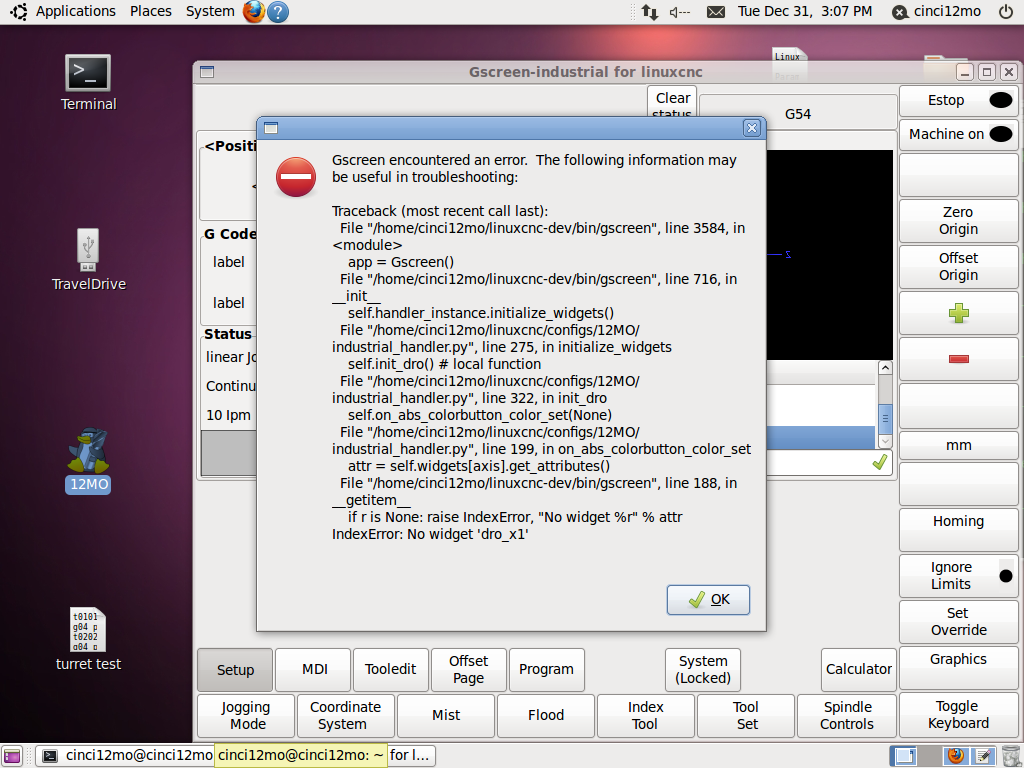Close the Gscreen error dialog

752,128
